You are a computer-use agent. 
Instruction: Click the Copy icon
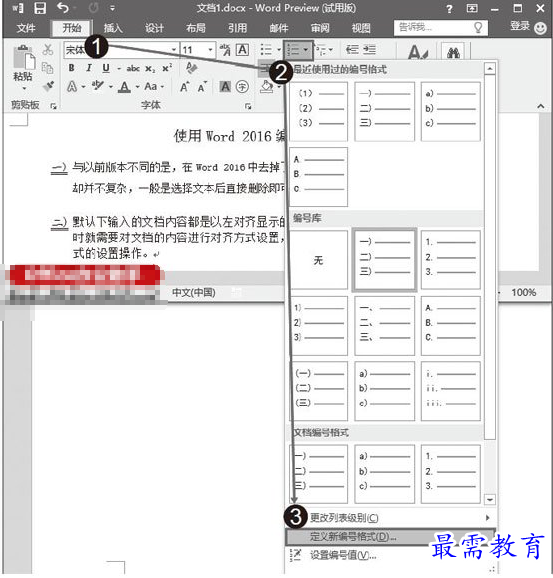tap(47, 68)
